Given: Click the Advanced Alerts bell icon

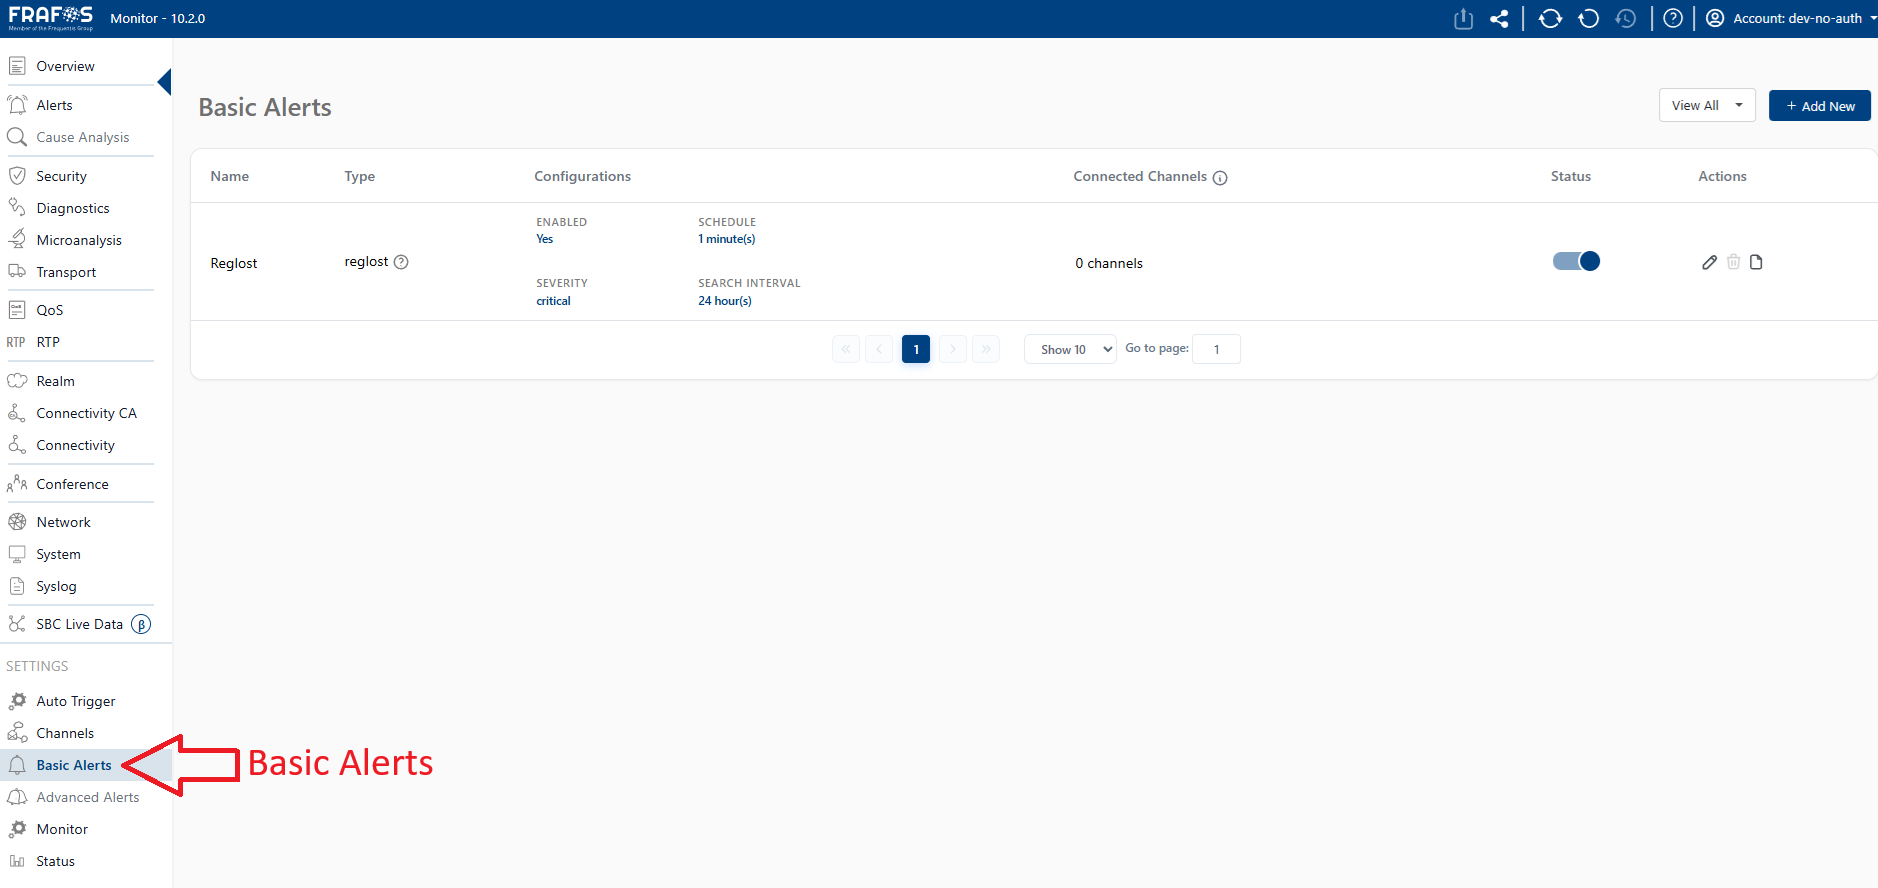Looking at the screenshot, I should [x=17, y=797].
